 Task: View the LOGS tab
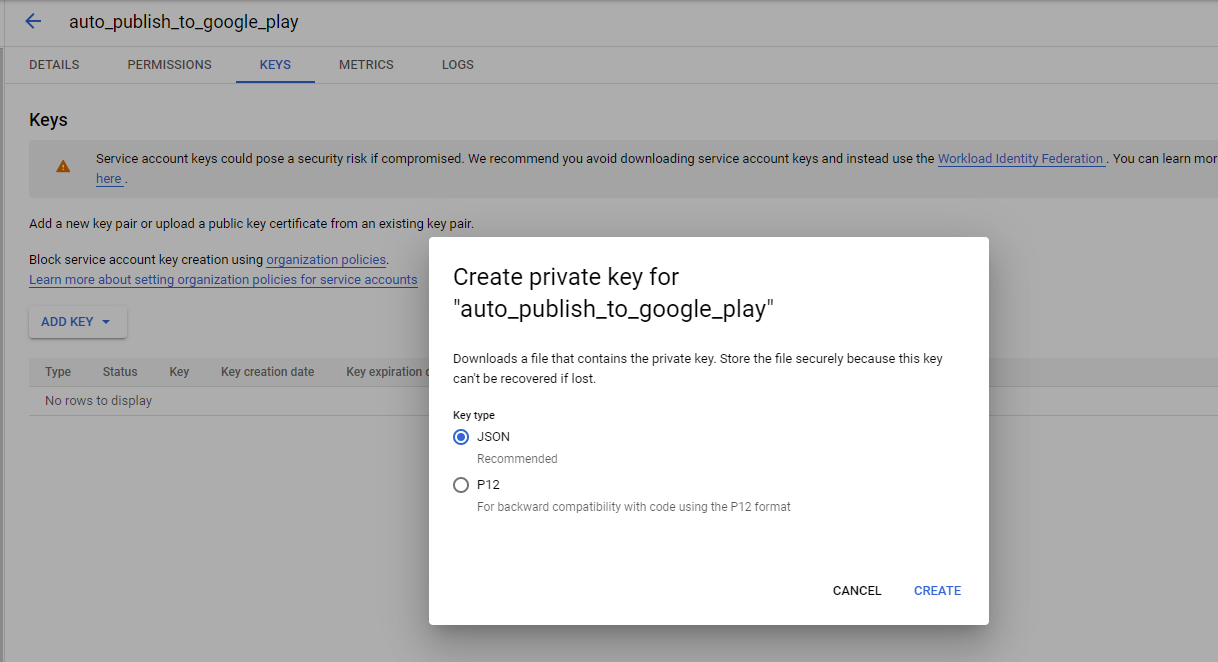458,65
